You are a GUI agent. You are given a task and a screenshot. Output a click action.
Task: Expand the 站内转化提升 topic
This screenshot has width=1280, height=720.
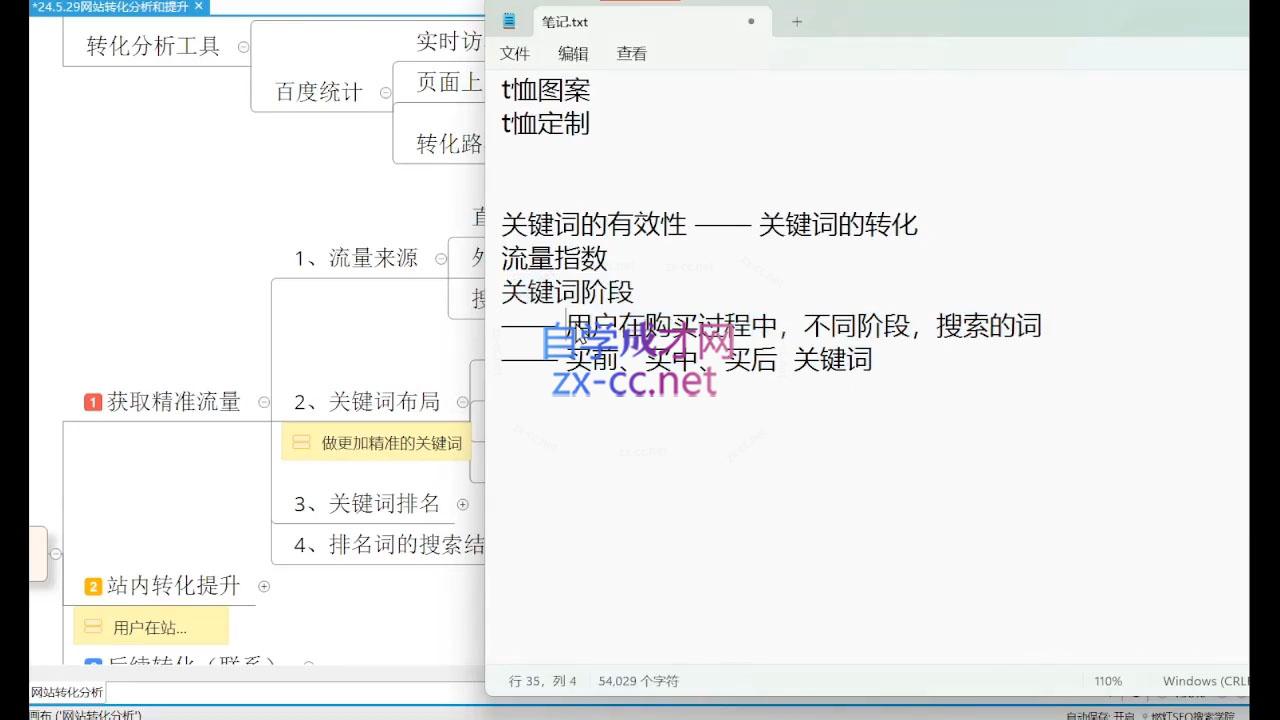[264, 586]
